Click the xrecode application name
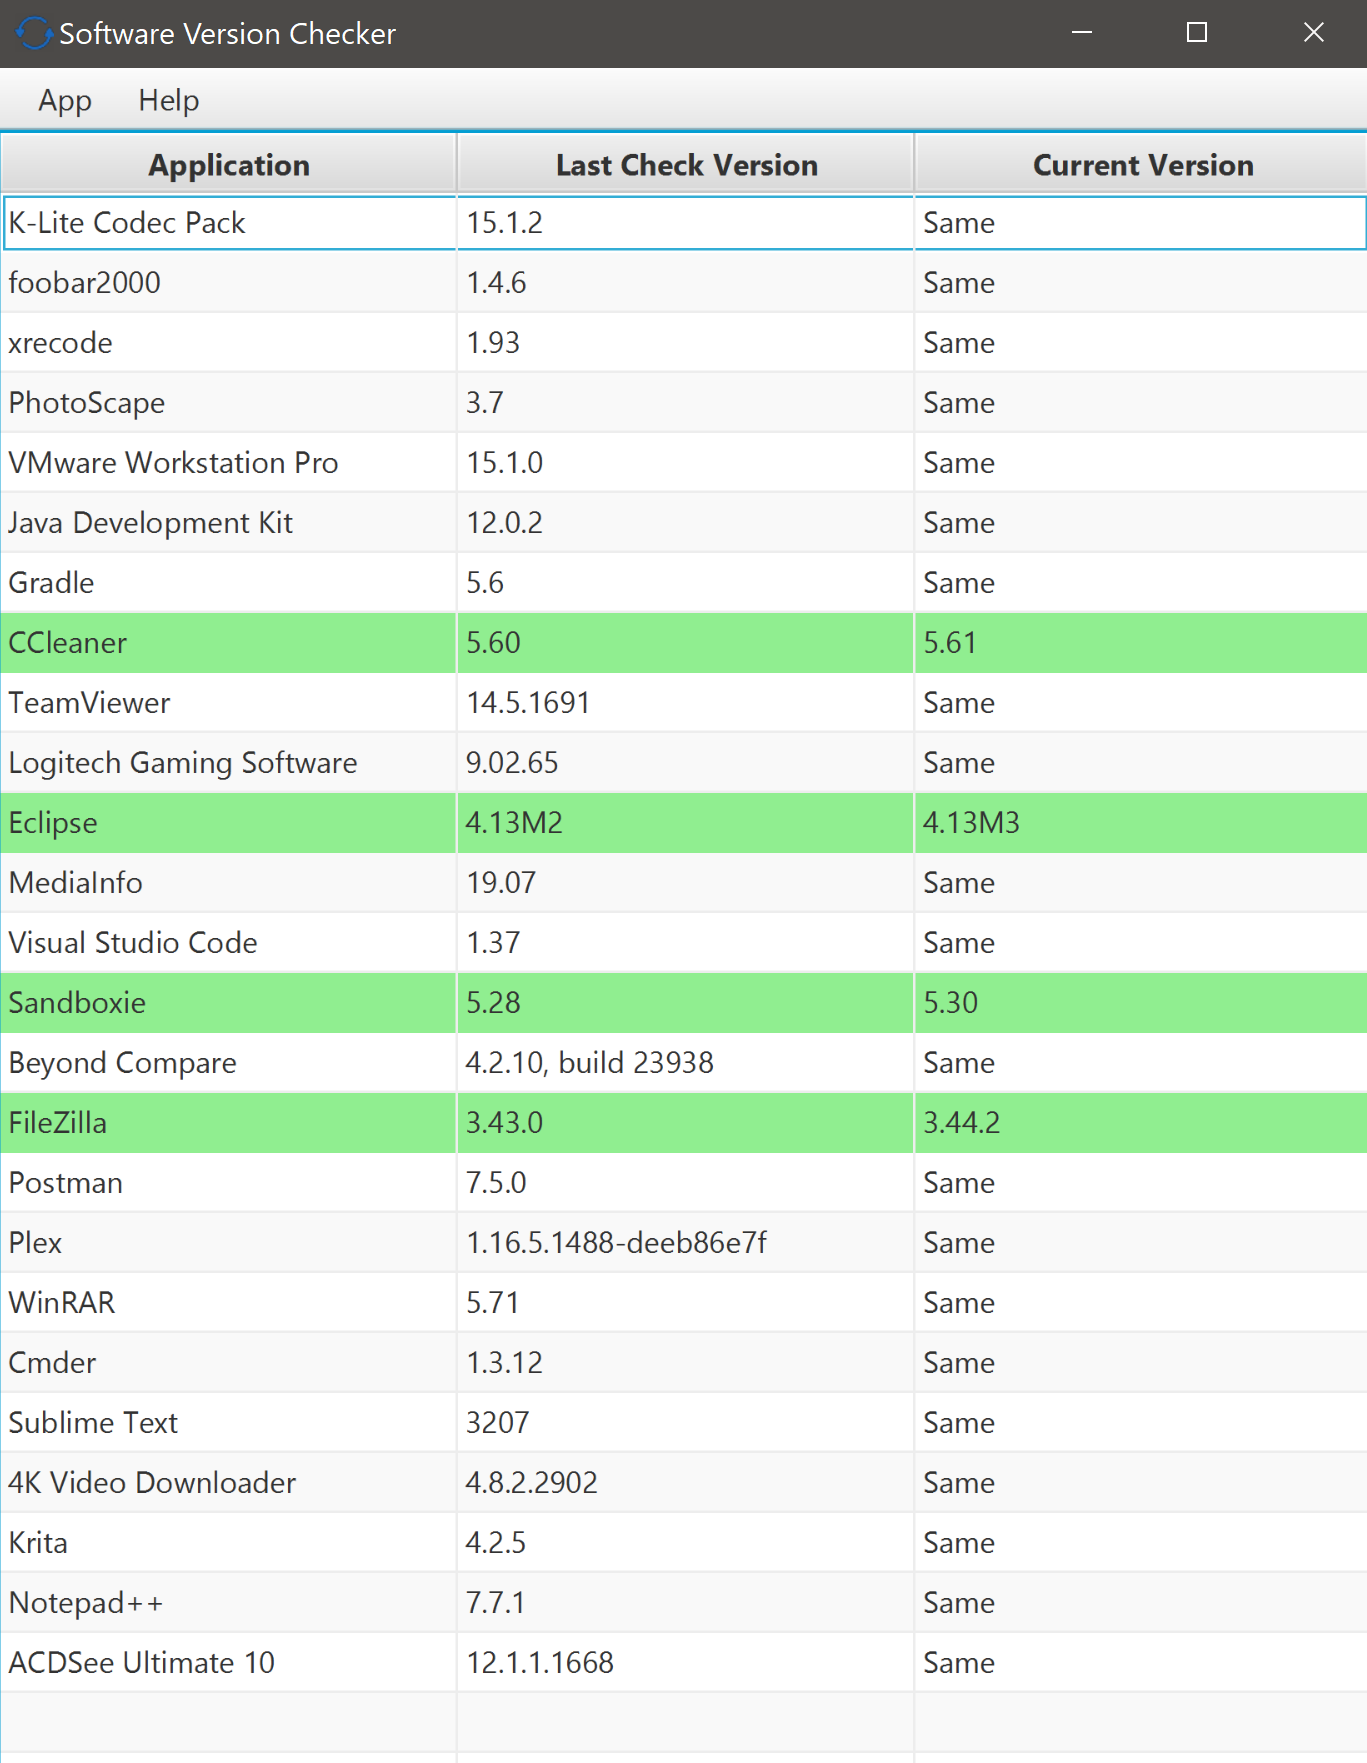This screenshot has width=1367, height=1763. click(61, 343)
